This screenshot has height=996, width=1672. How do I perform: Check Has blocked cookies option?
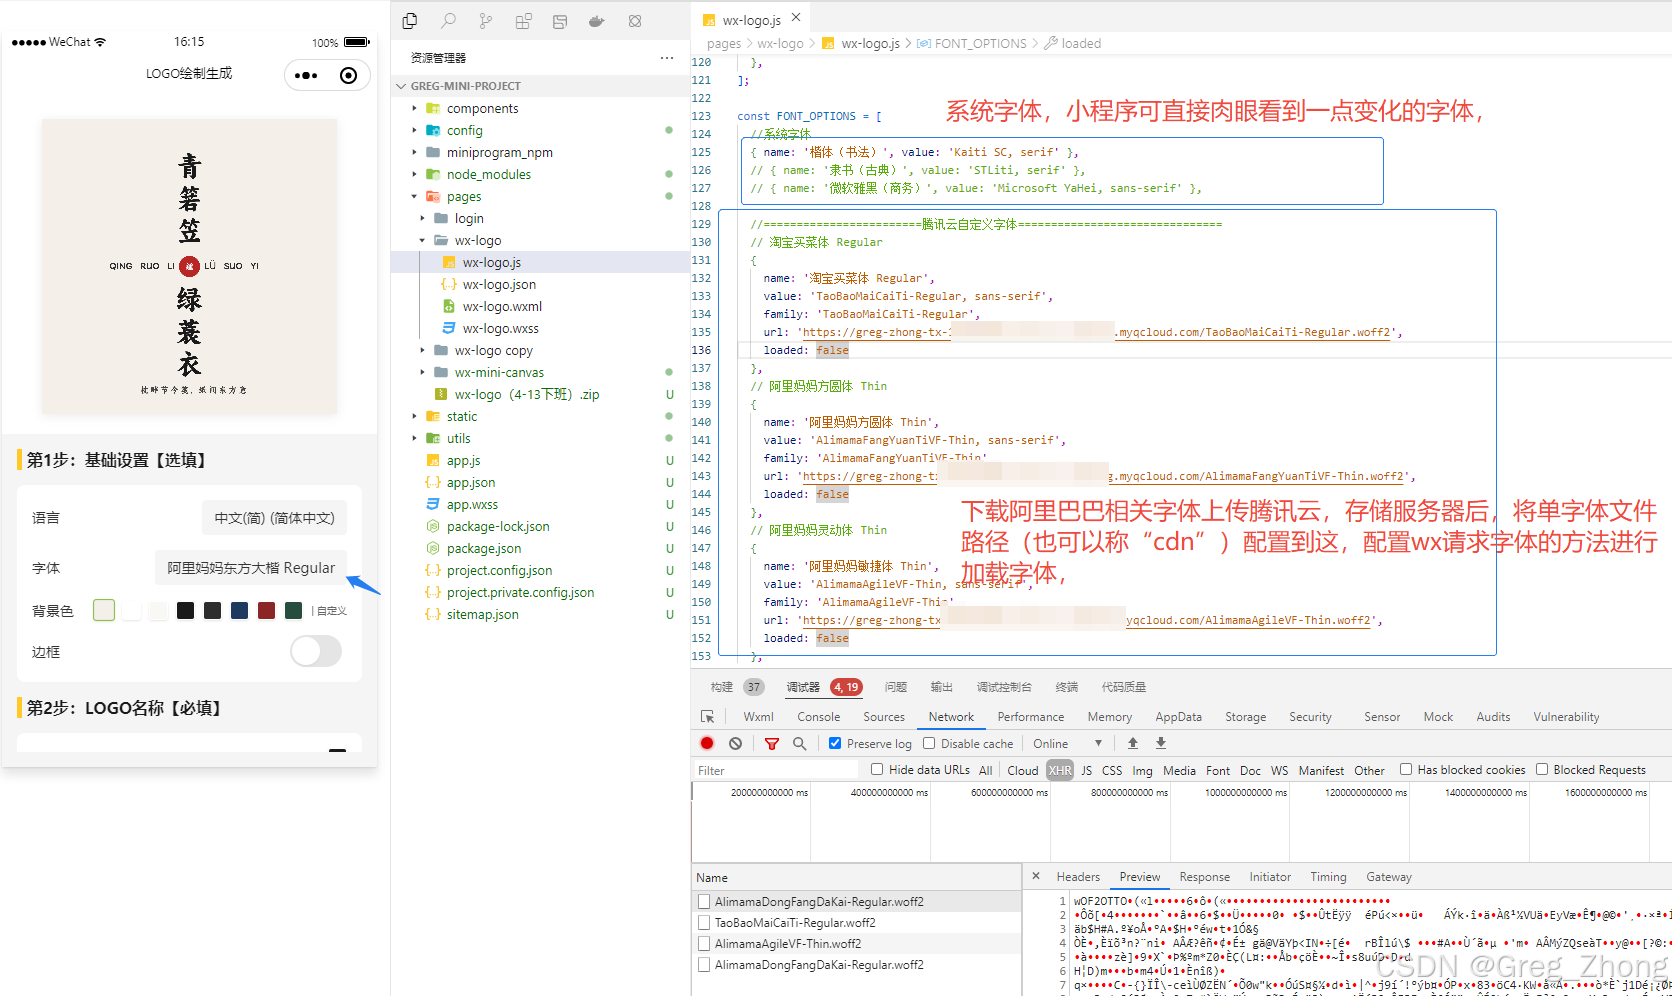click(1406, 769)
